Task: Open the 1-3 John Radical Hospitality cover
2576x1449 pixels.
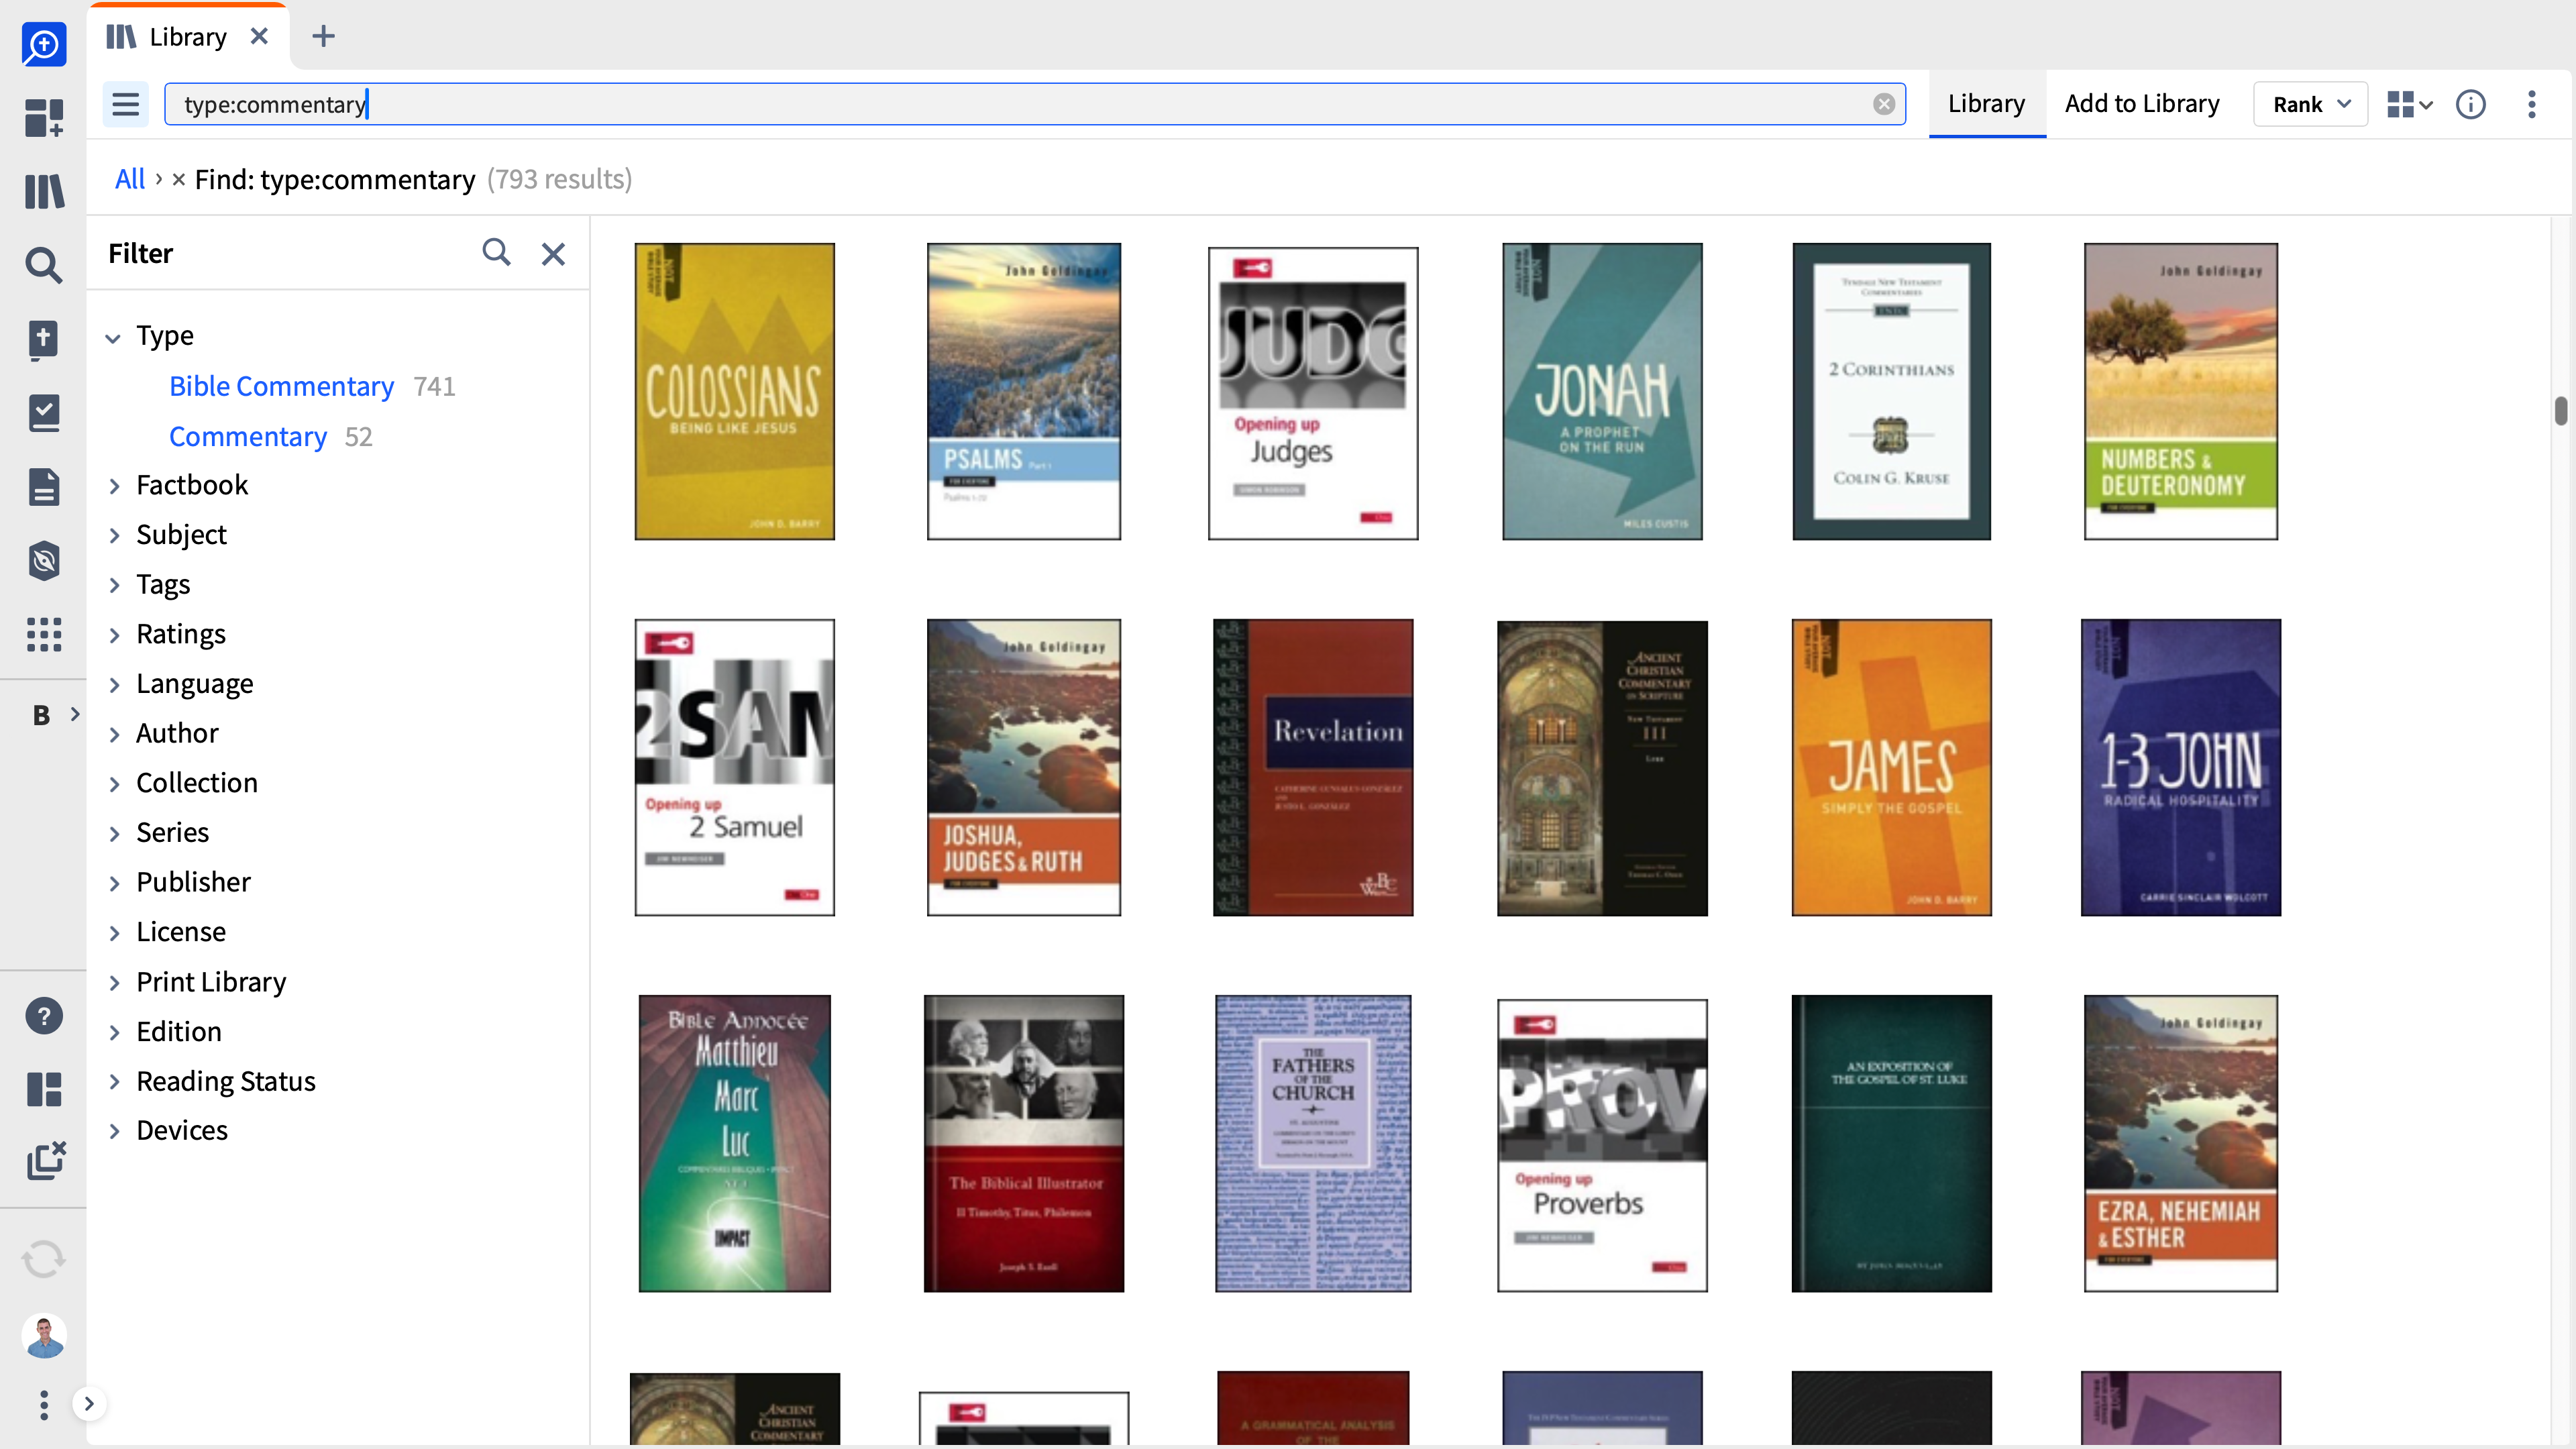Action: click(2180, 767)
